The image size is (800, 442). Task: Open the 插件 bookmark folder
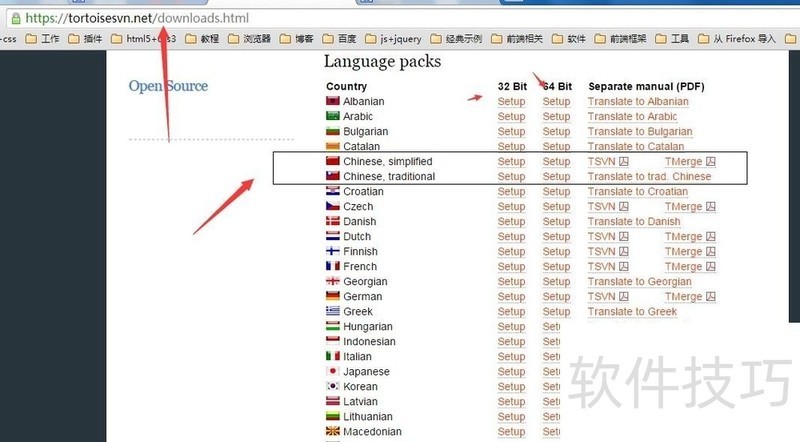pos(85,39)
